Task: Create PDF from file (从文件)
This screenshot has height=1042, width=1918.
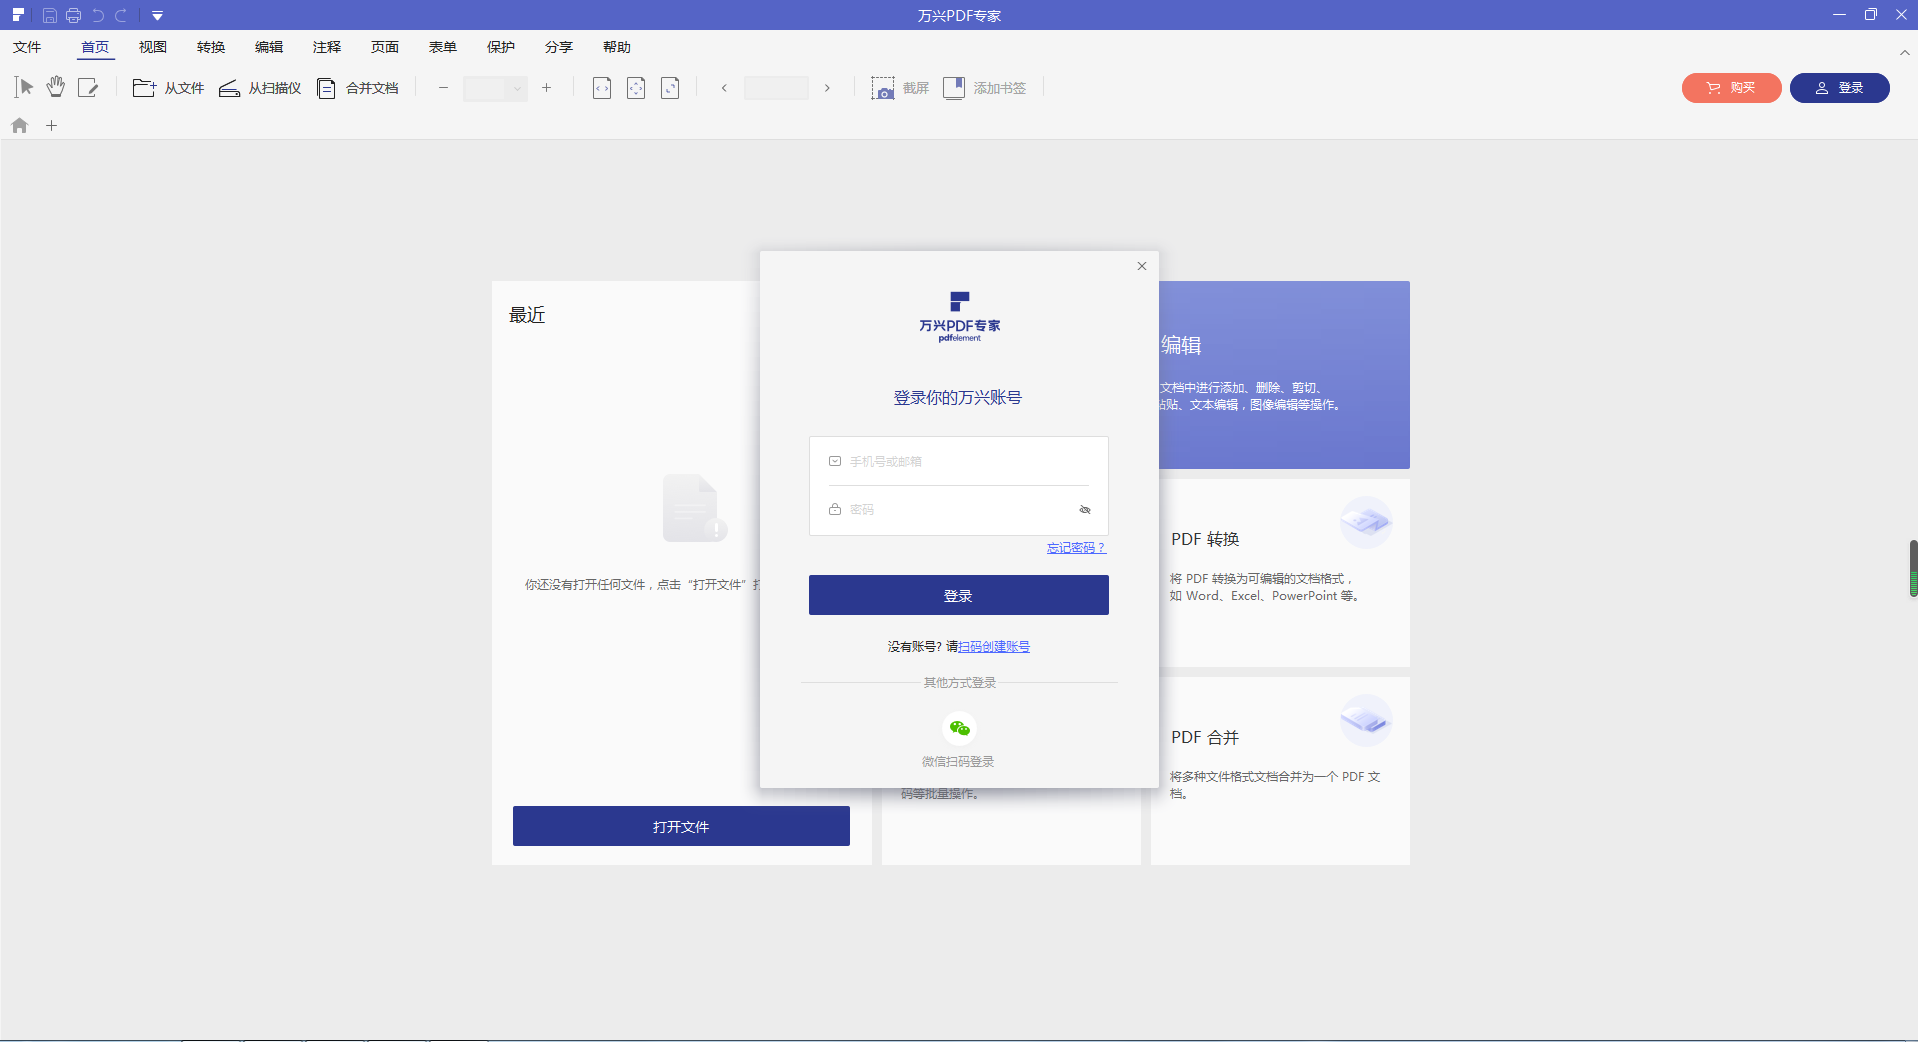Action: coord(168,88)
